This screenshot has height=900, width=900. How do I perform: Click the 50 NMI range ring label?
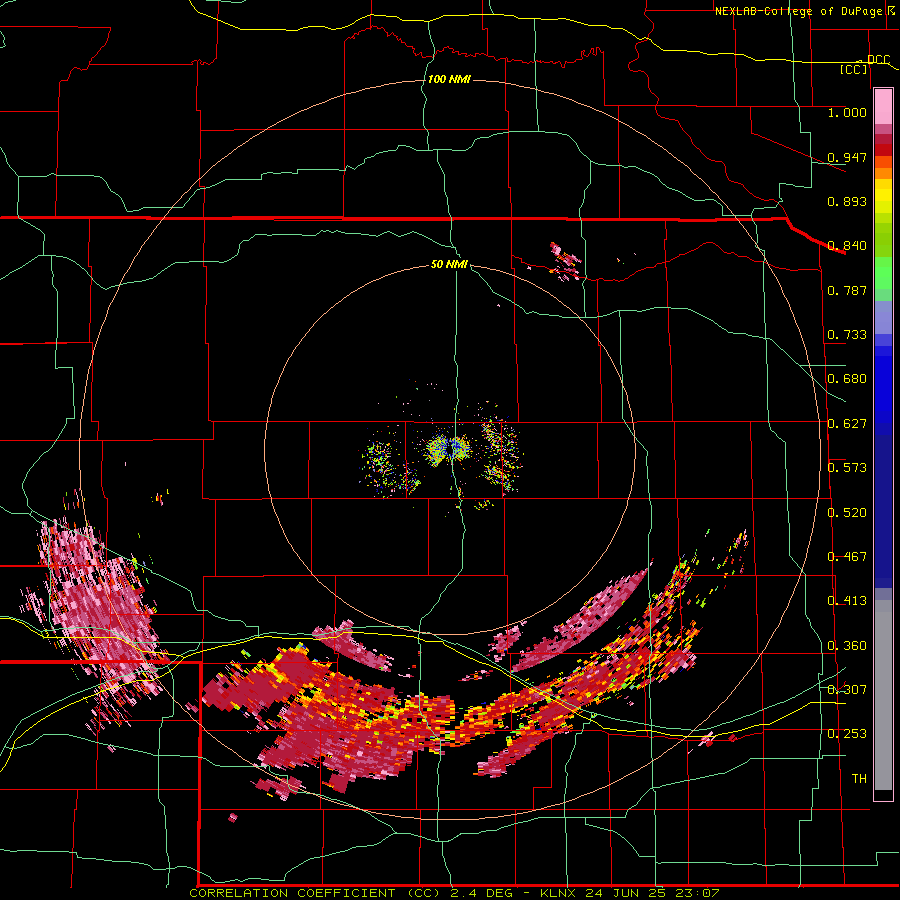[x=449, y=264]
